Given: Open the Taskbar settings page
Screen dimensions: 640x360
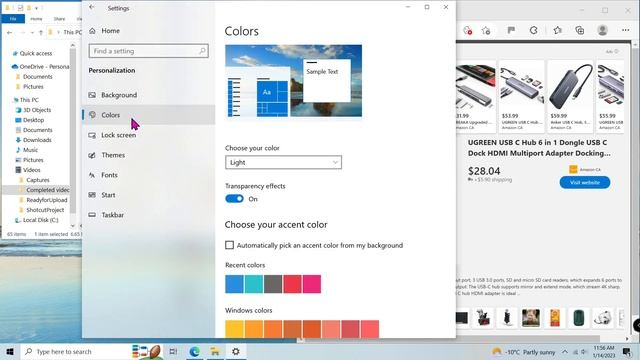Looking at the screenshot, I should (x=149, y=215).
